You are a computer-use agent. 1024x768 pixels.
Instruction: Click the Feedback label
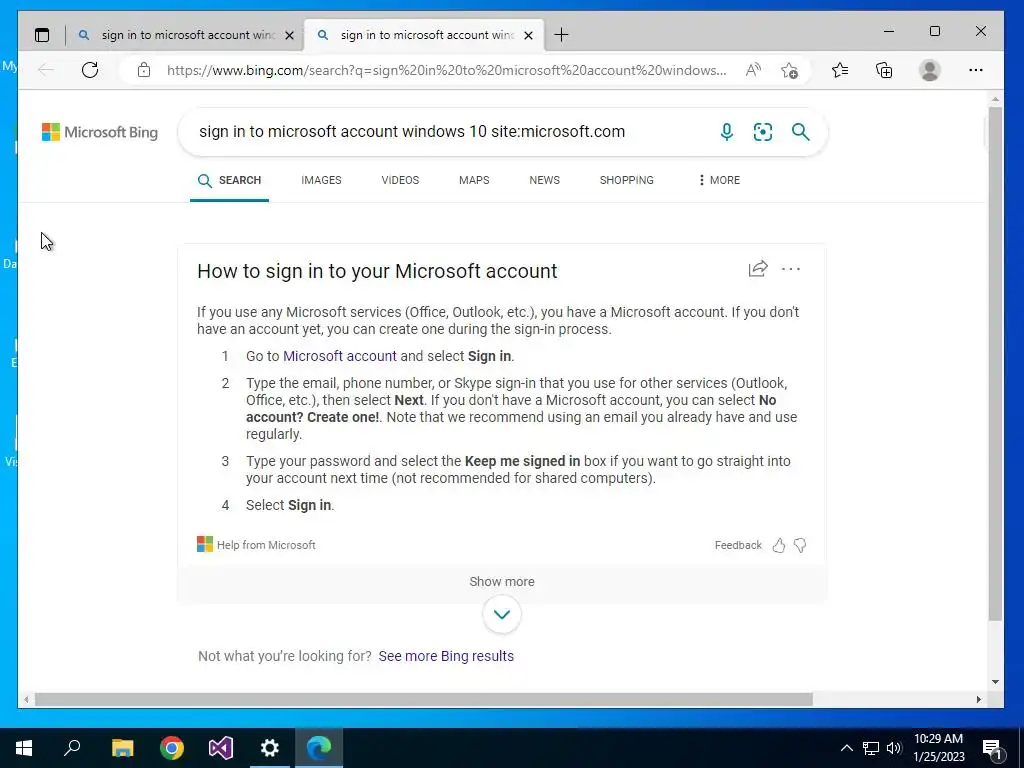click(738, 545)
